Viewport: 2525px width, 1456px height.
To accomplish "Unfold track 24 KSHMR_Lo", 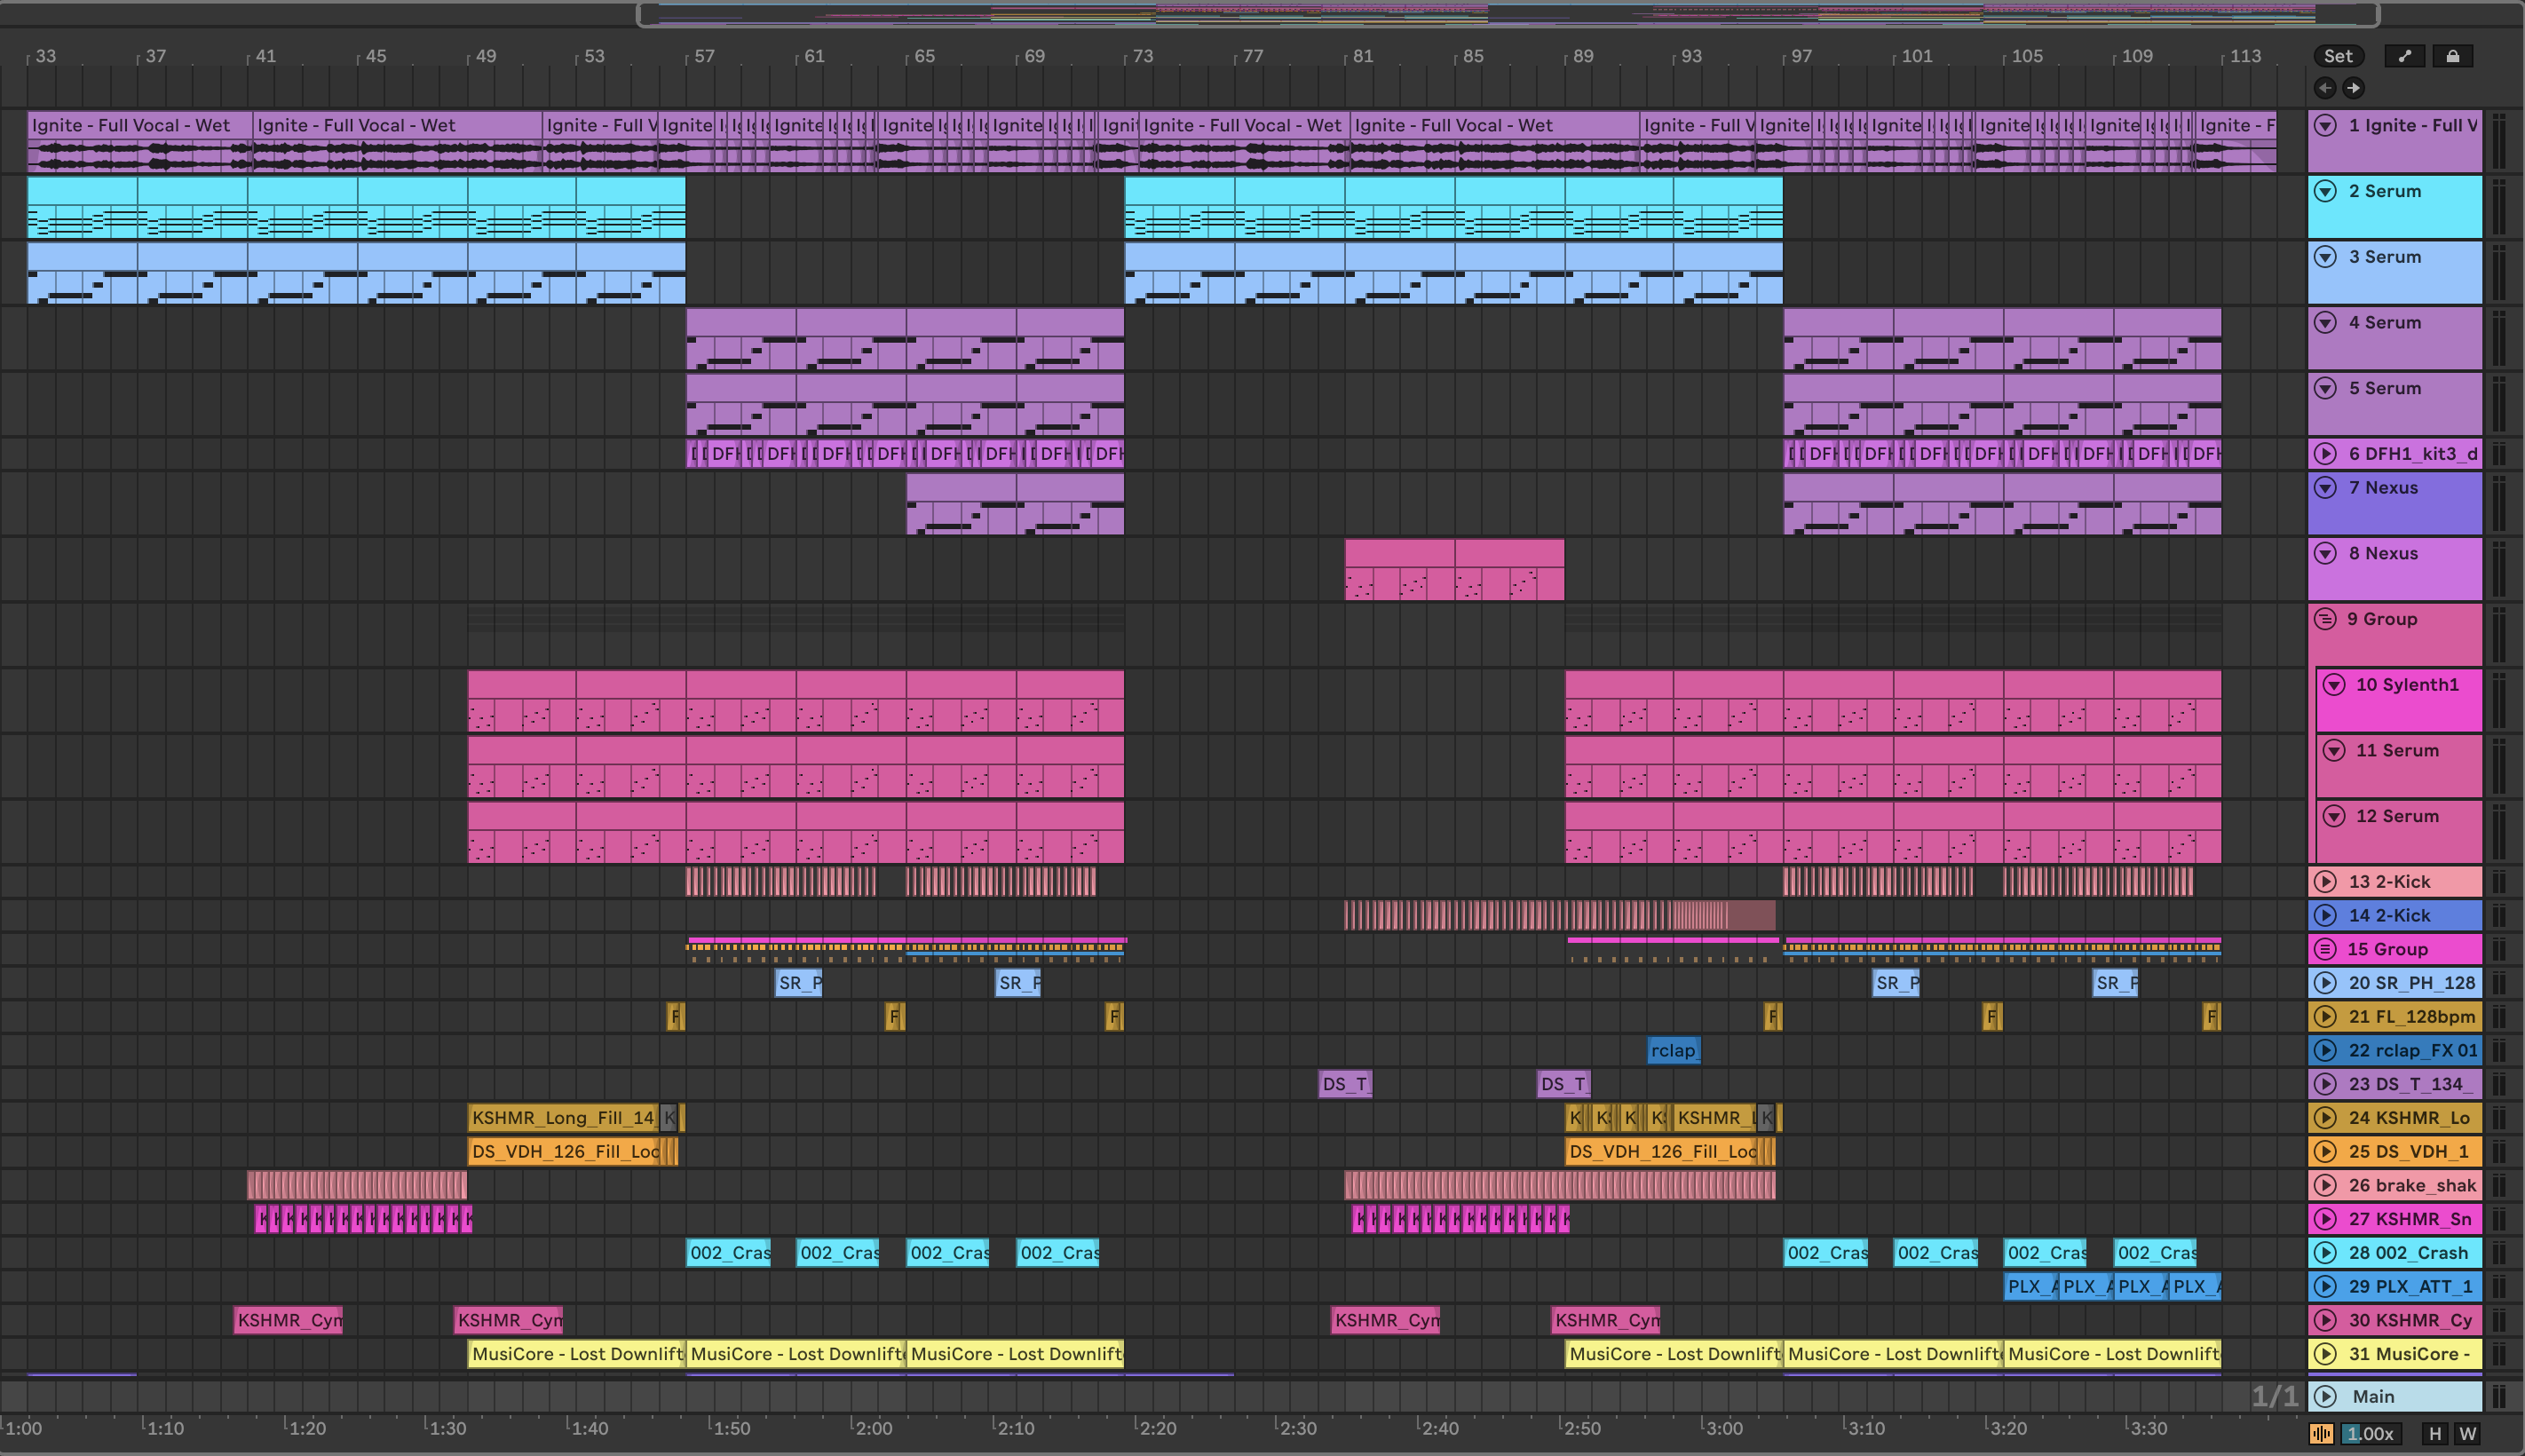I will click(x=2326, y=1118).
